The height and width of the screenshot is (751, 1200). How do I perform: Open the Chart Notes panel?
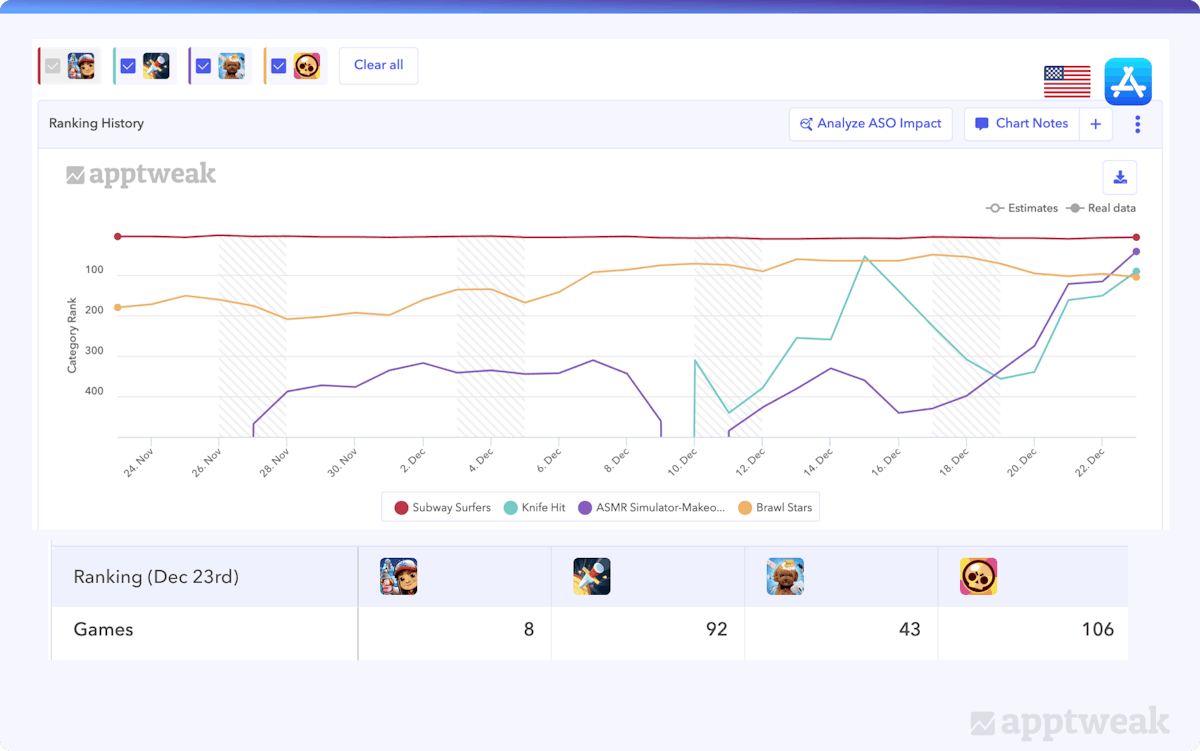1022,124
